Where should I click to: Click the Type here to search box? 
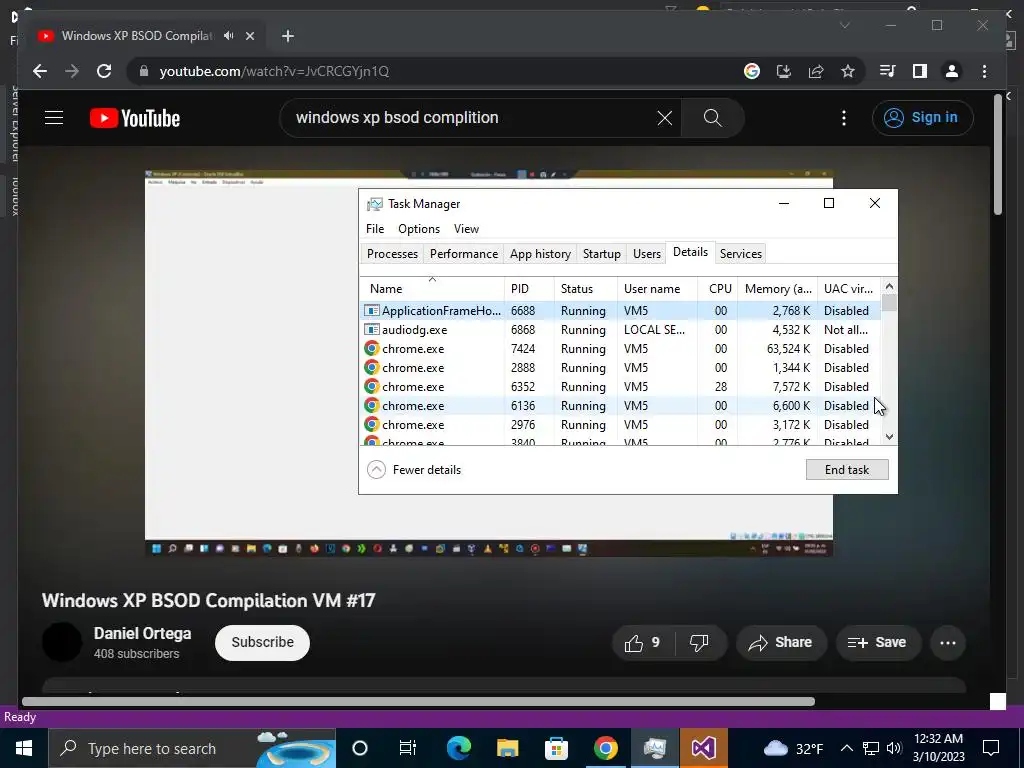point(193,748)
